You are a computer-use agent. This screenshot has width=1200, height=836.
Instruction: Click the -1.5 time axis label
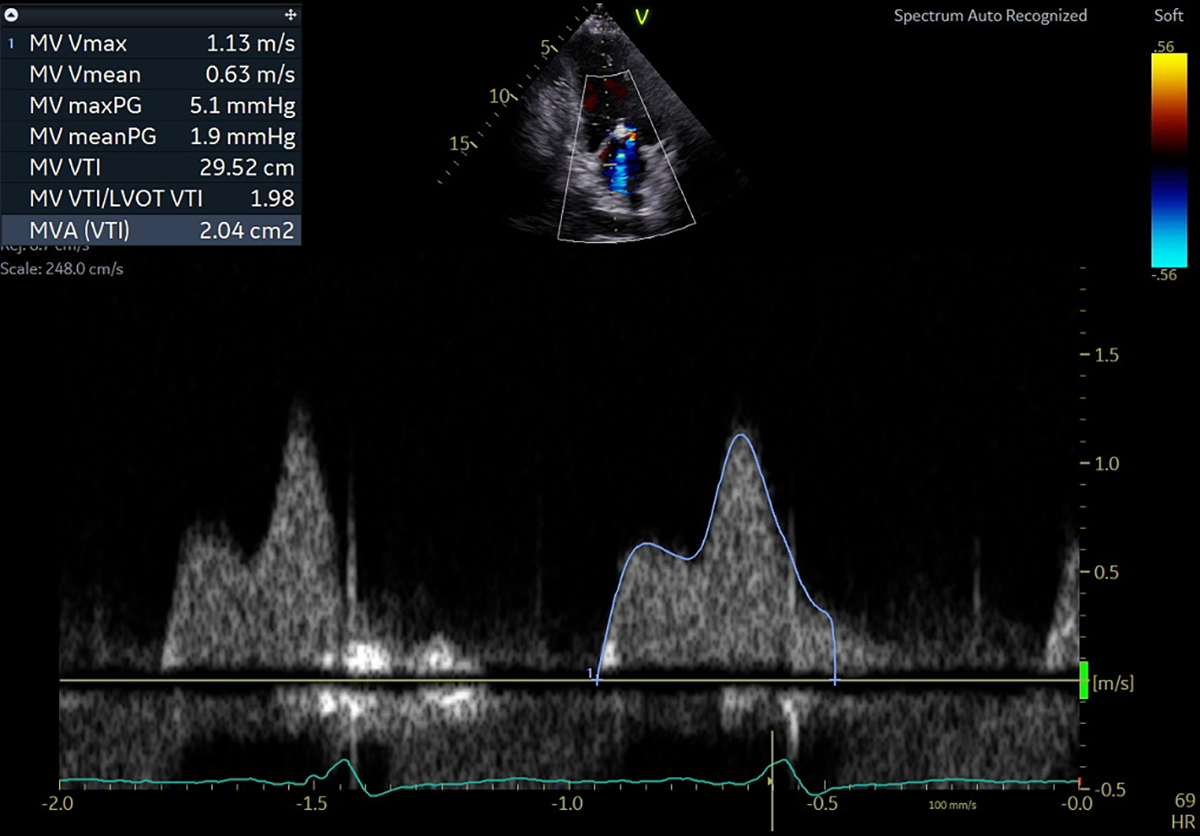tap(314, 803)
